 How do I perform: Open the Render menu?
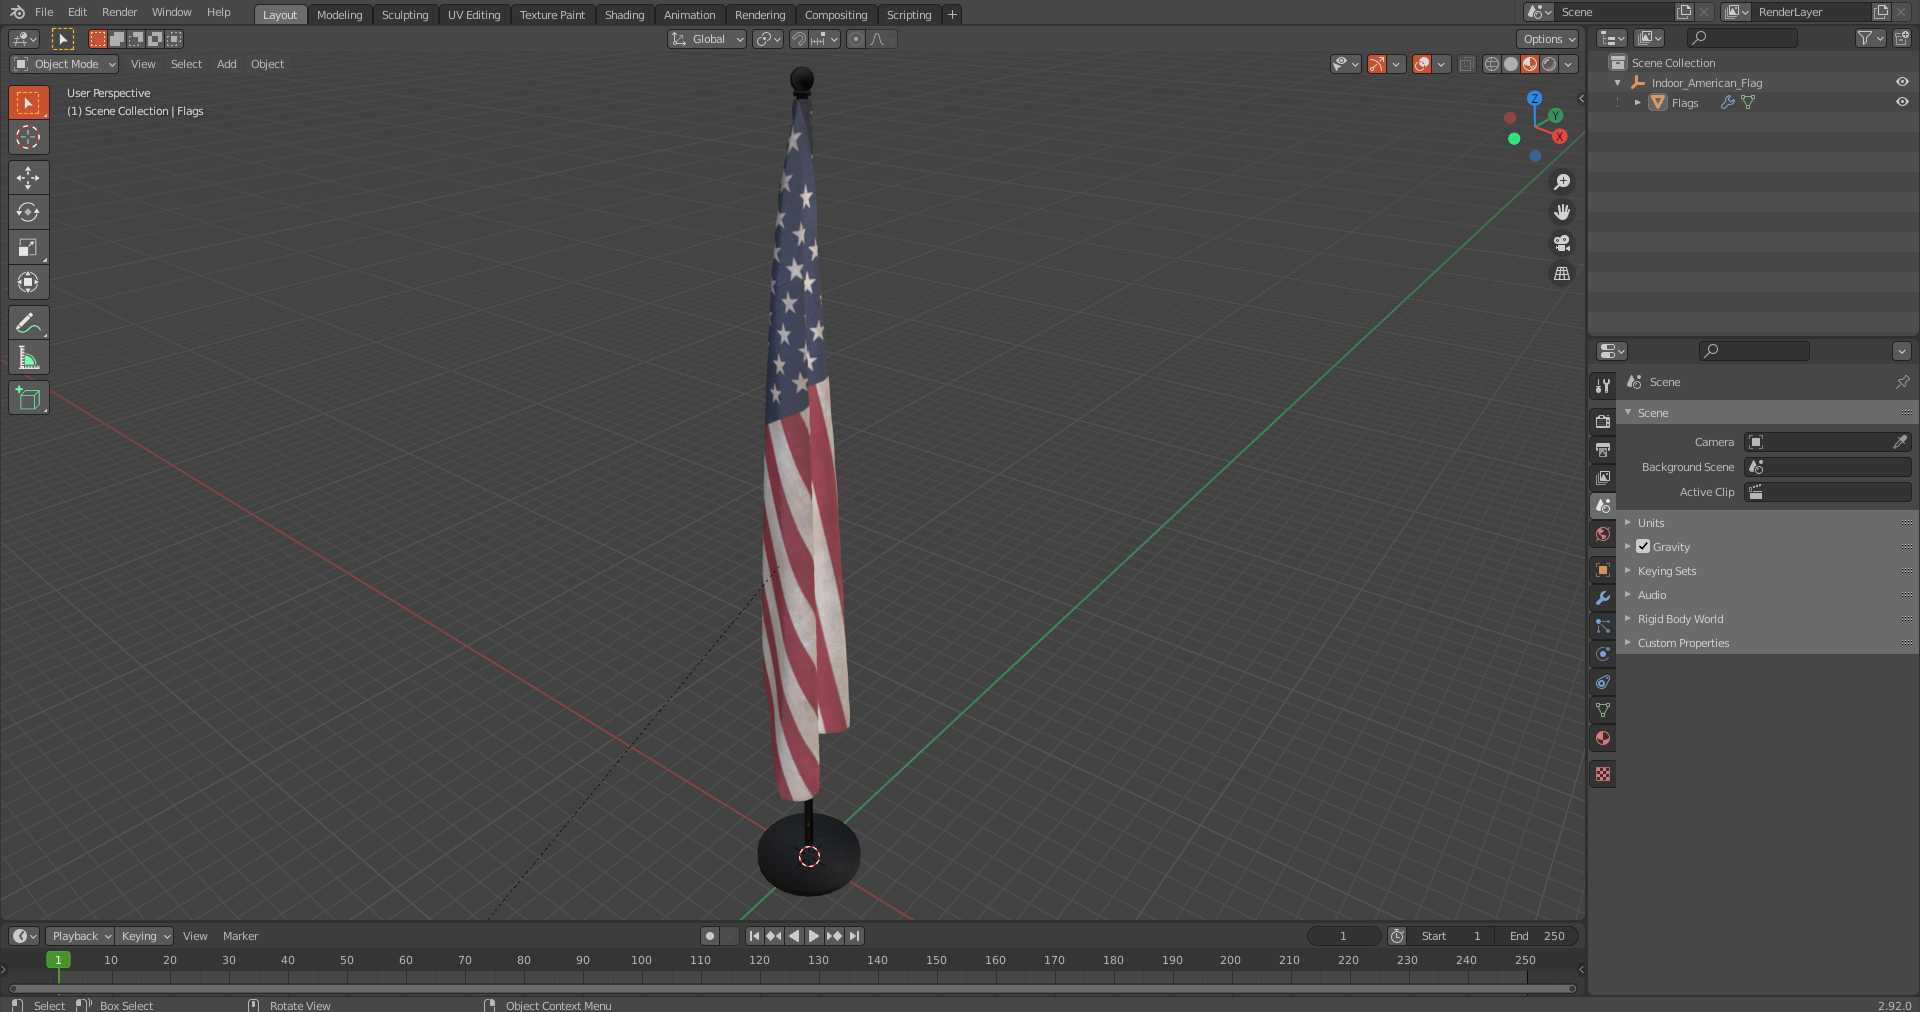[119, 12]
